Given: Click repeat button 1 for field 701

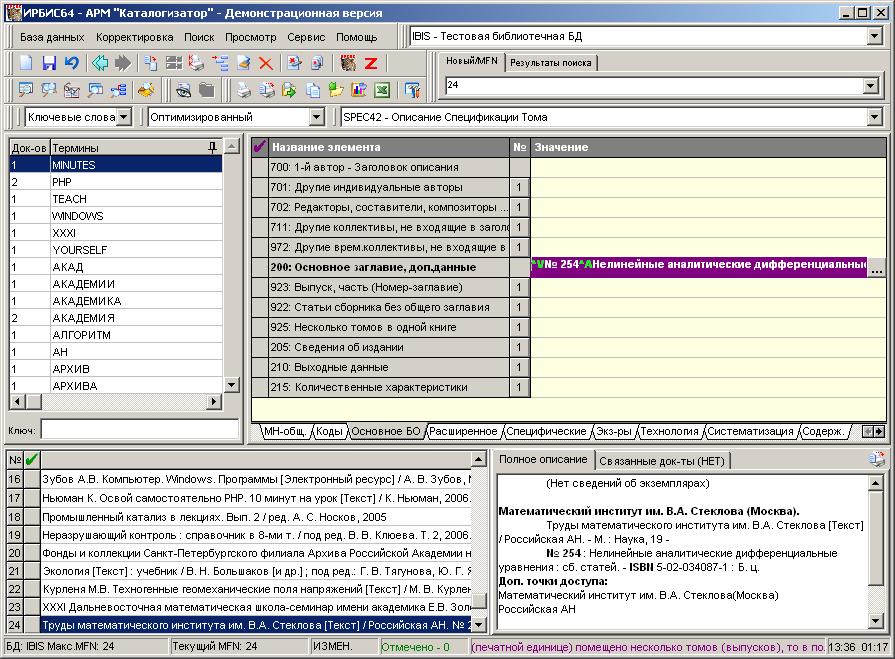Looking at the screenshot, I should pos(519,187).
